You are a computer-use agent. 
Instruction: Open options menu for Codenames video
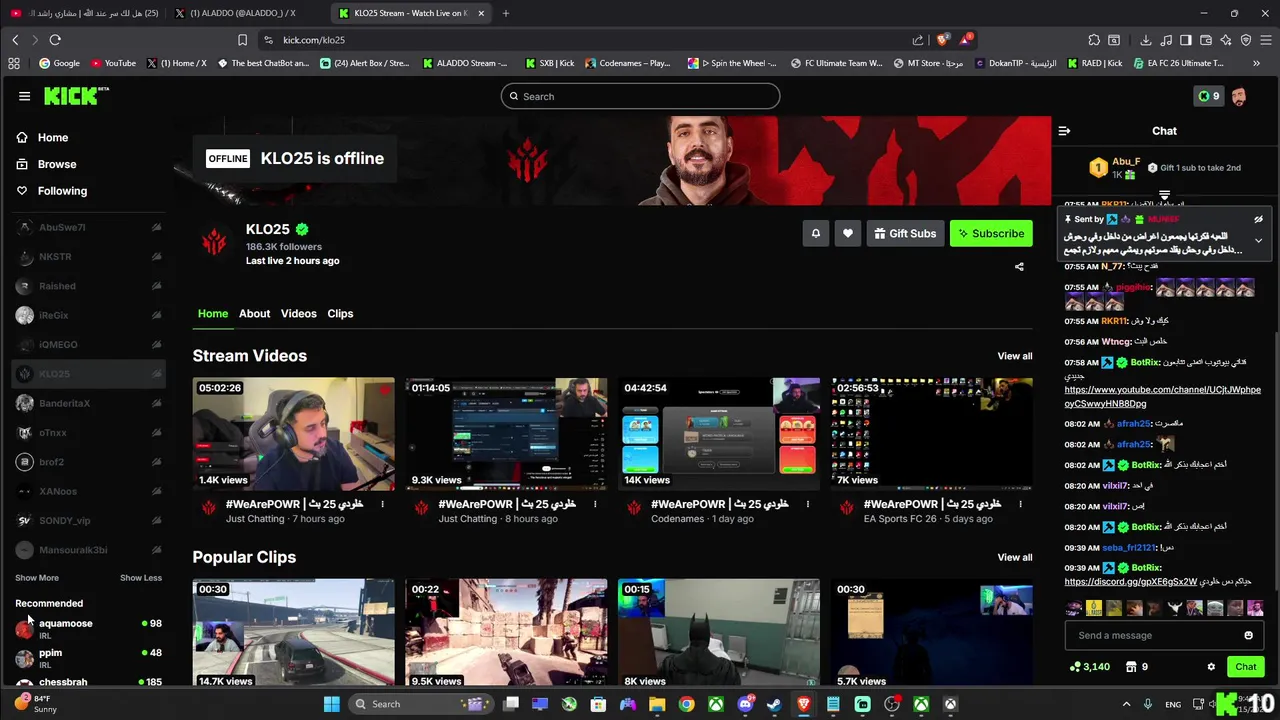[x=807, y=504]
